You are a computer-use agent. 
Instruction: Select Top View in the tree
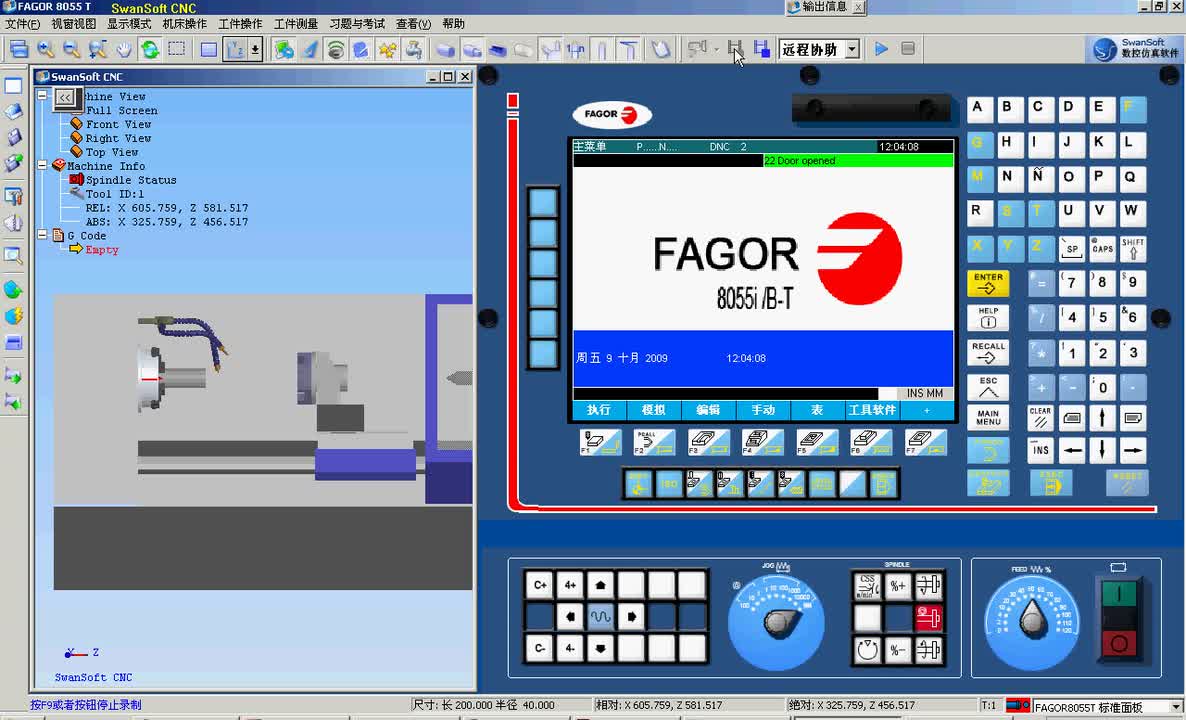click(112, 152)
